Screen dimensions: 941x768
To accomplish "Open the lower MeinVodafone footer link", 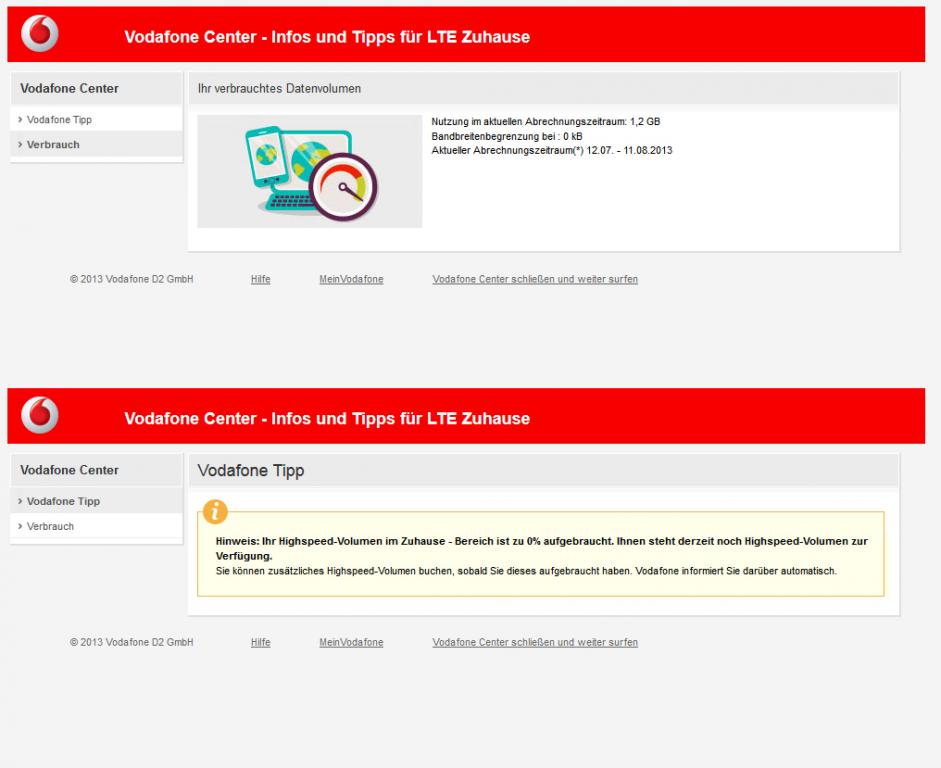I will coord(351,642).
